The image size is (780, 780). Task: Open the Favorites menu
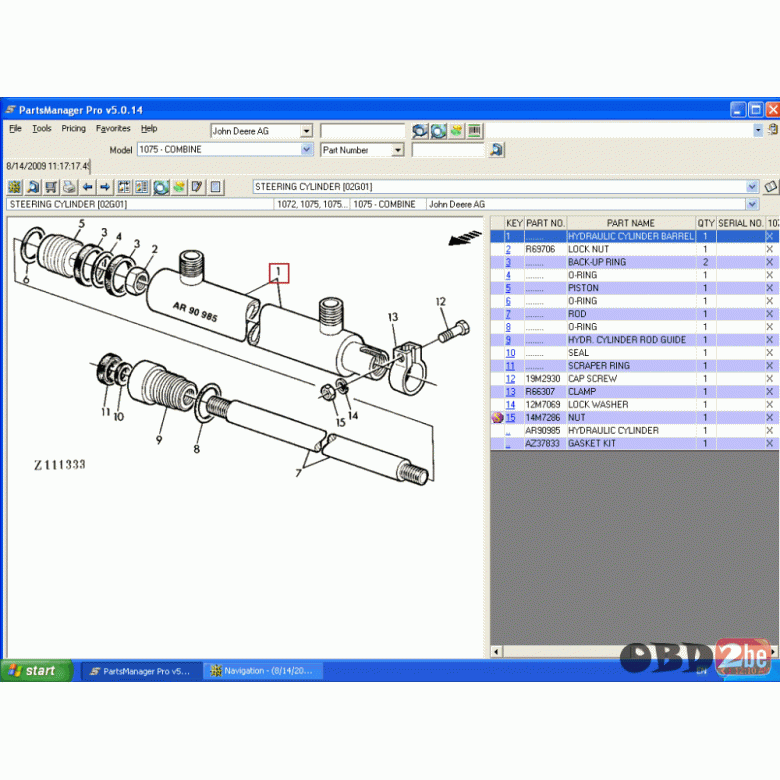pos(113,128)
